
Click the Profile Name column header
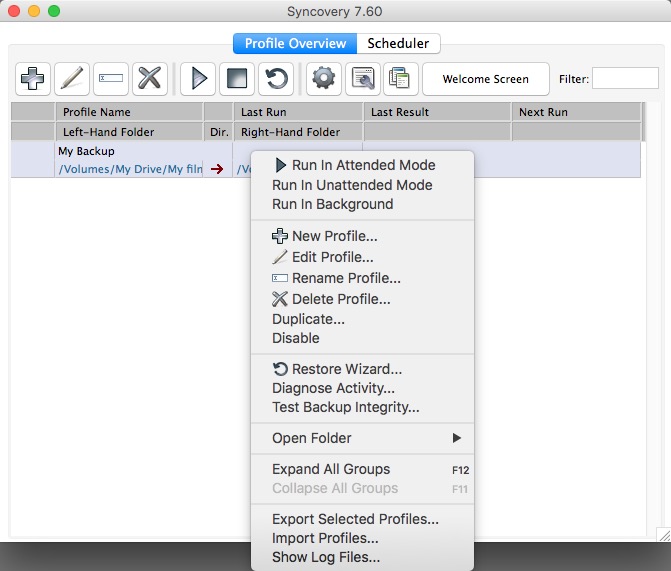(129, 112)
